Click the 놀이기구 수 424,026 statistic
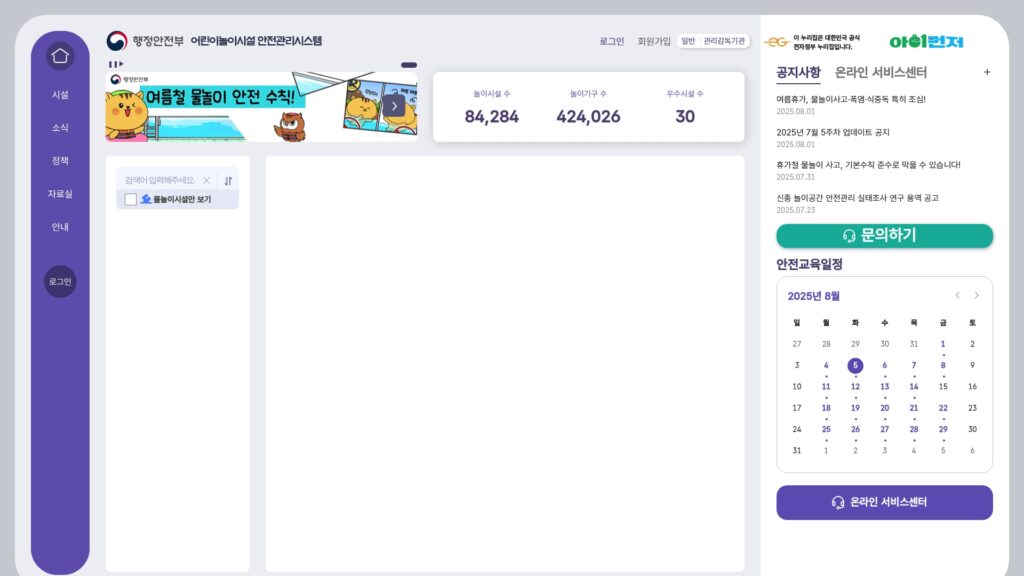The image size is (1024, 576). pyautogui.click(x=588, y=108)
